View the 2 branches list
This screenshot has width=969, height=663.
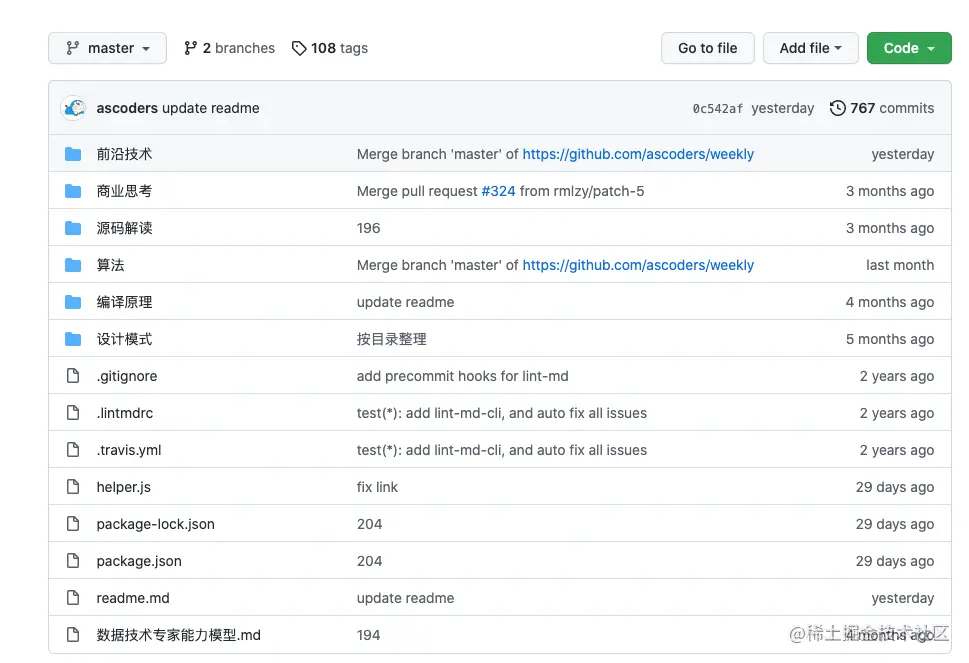pos(229,48)
